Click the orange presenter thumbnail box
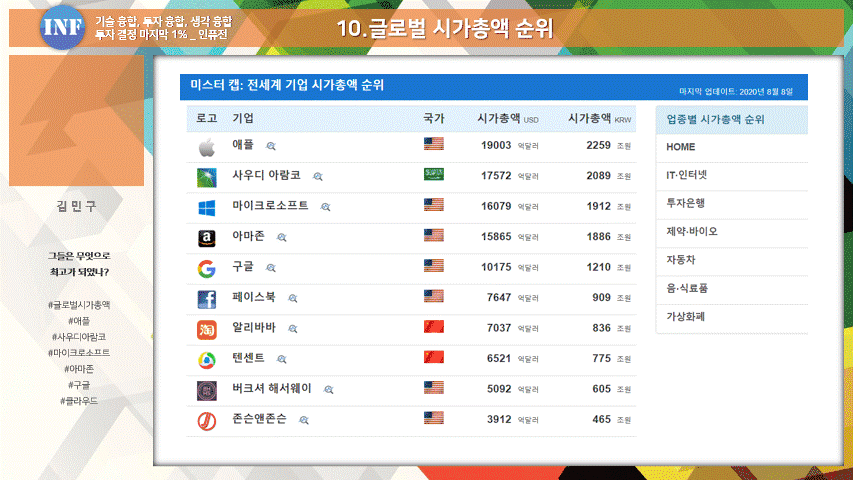The width and height of the screenshot is (853, 480). click(x=77, y=120)
